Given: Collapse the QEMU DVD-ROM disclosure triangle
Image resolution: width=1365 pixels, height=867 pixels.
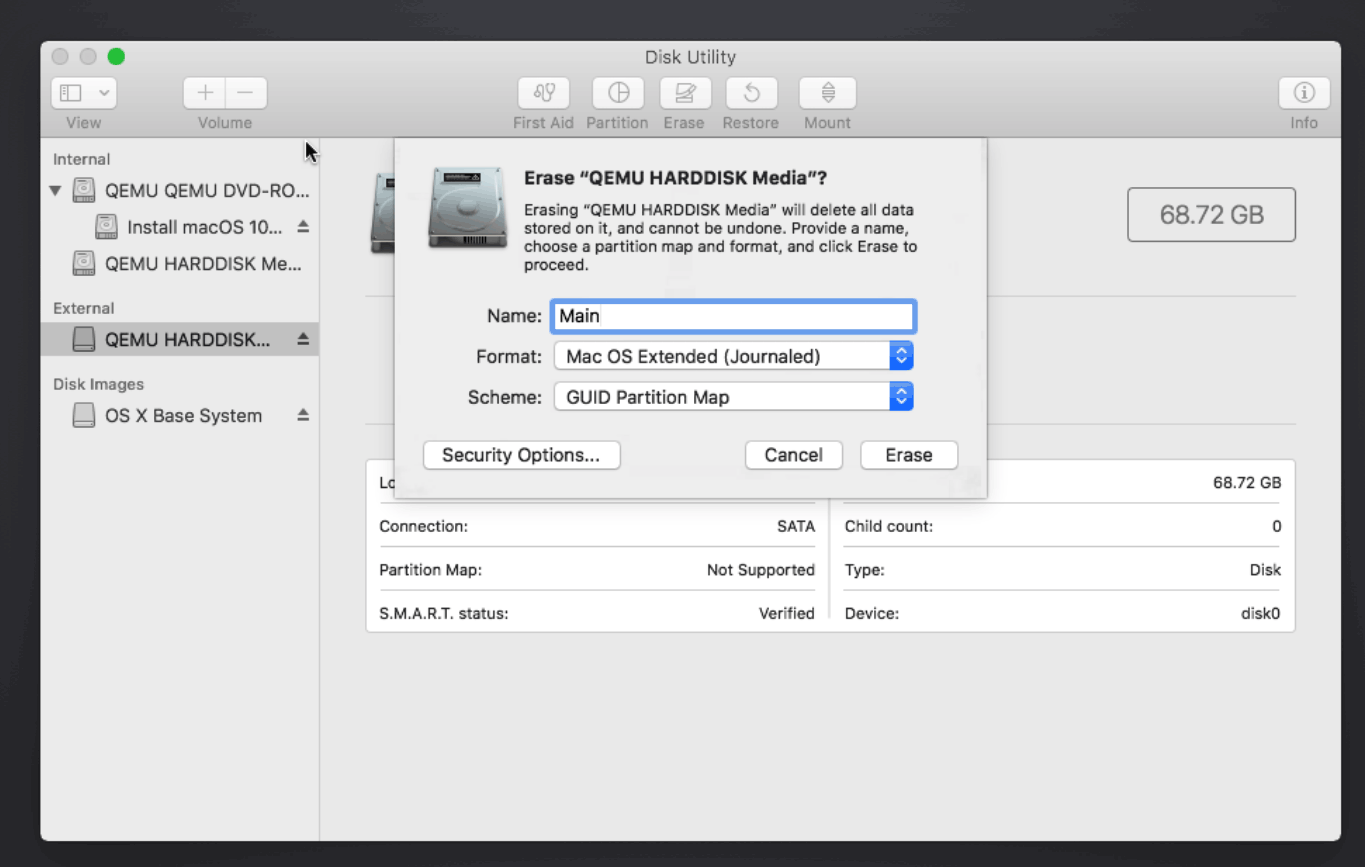Looking at the screenshot, I should [x=56, y=190].
